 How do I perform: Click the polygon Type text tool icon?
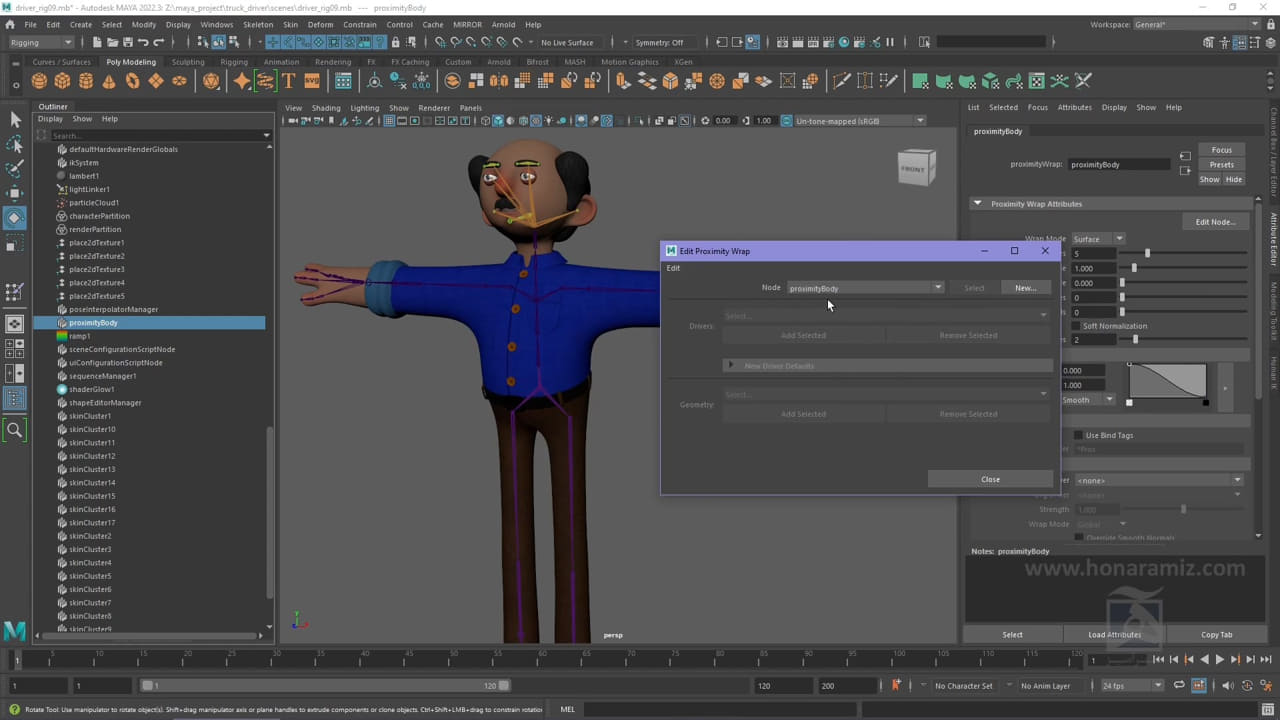tap(288, 81)
